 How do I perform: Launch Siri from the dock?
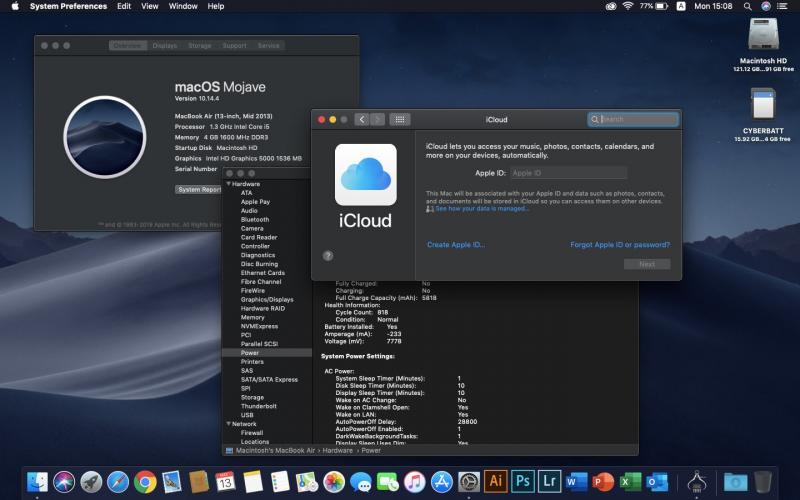(64, 482)
